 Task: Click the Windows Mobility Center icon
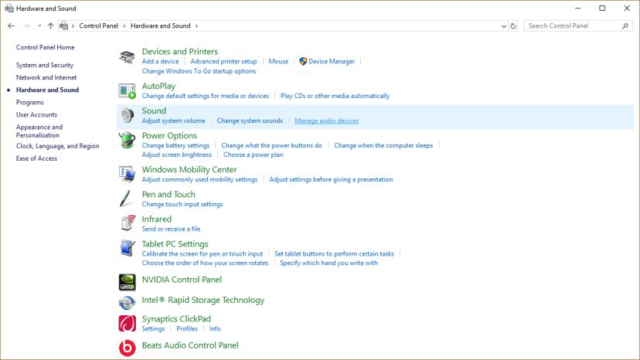[127, 174]
